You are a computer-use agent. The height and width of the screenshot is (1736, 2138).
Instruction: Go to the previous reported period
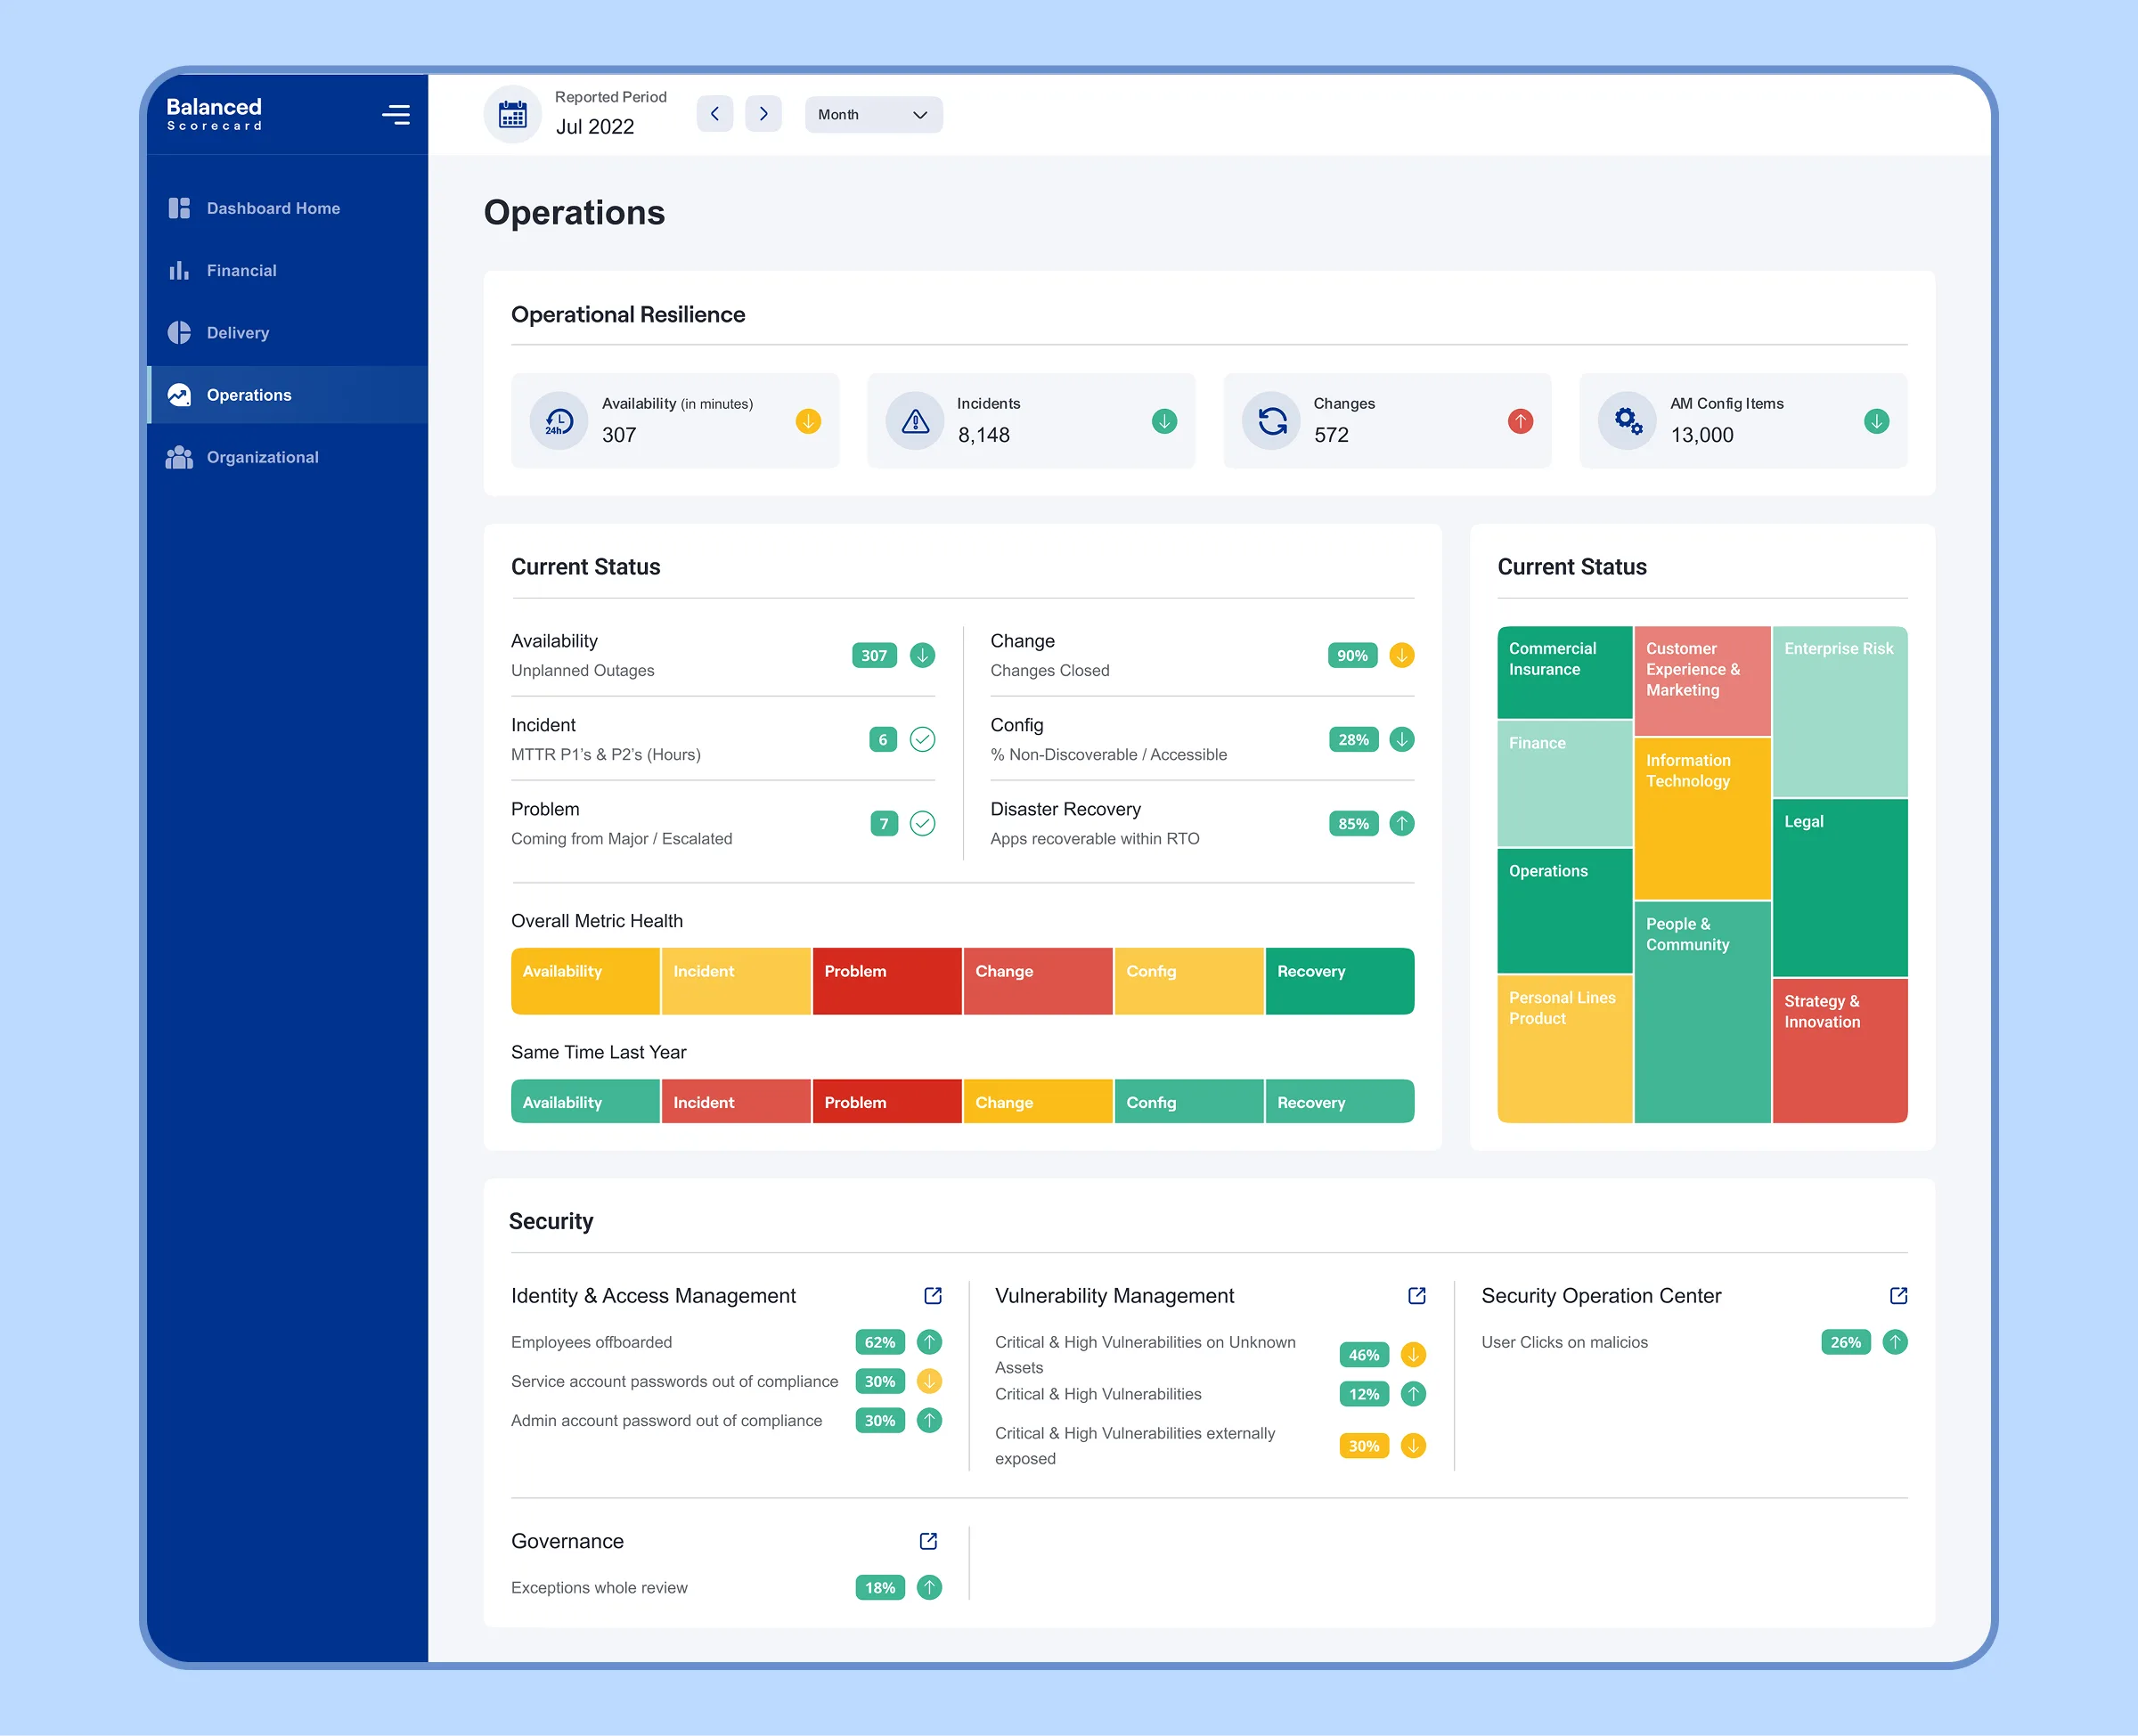click(715, 114)
